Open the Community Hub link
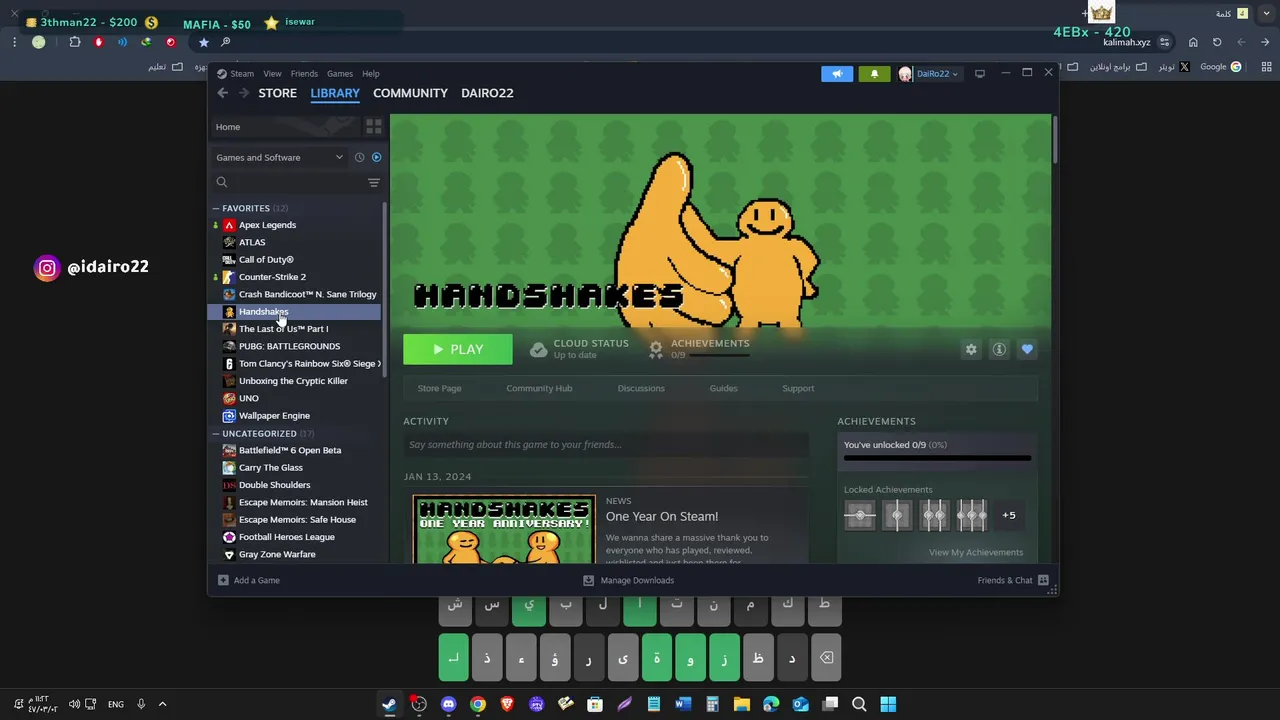1280x720 pixels. 539,388
